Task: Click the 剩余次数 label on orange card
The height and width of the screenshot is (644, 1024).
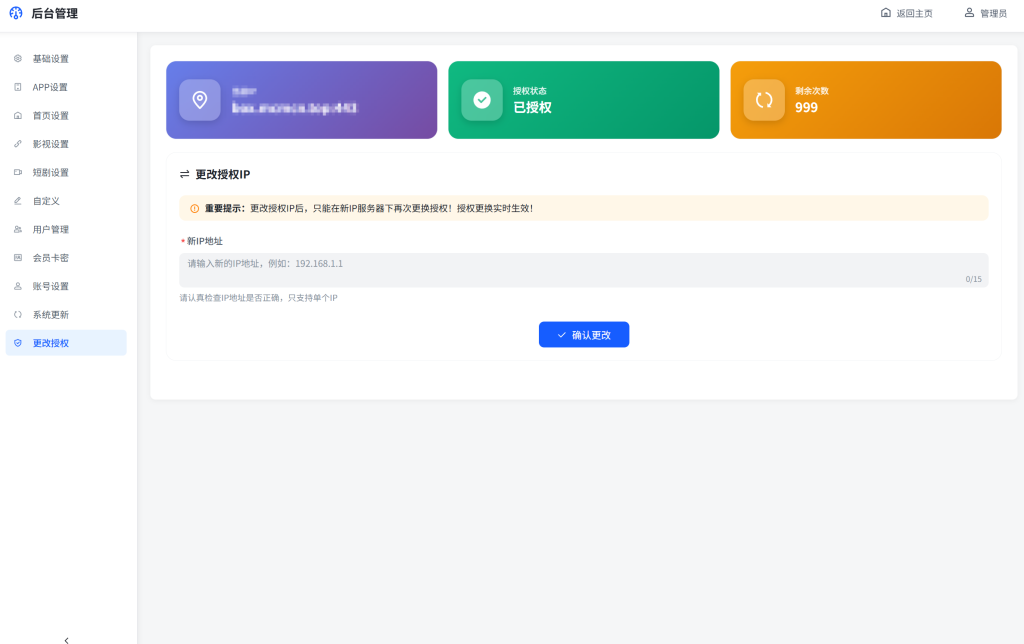Action: click(812, 91)
